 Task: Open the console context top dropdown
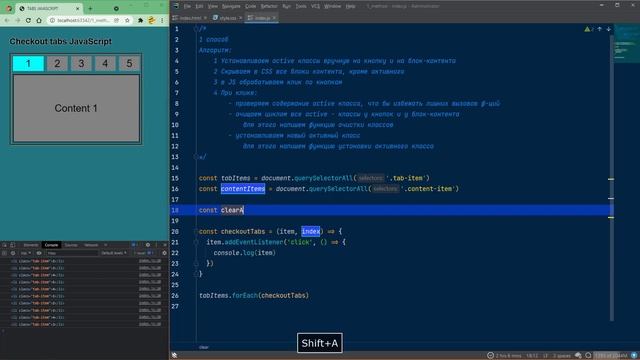pos(26,253)
